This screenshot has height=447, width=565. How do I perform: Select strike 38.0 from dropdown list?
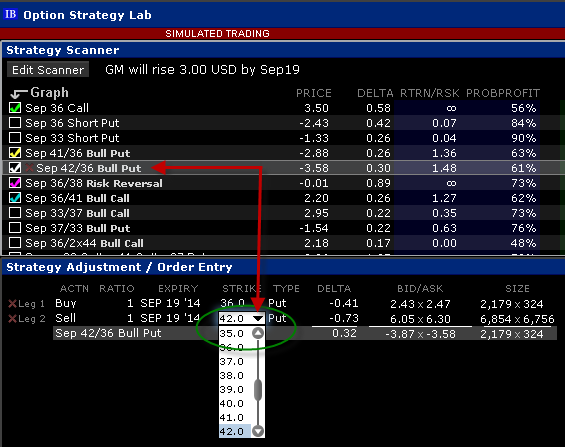(232, 375)
